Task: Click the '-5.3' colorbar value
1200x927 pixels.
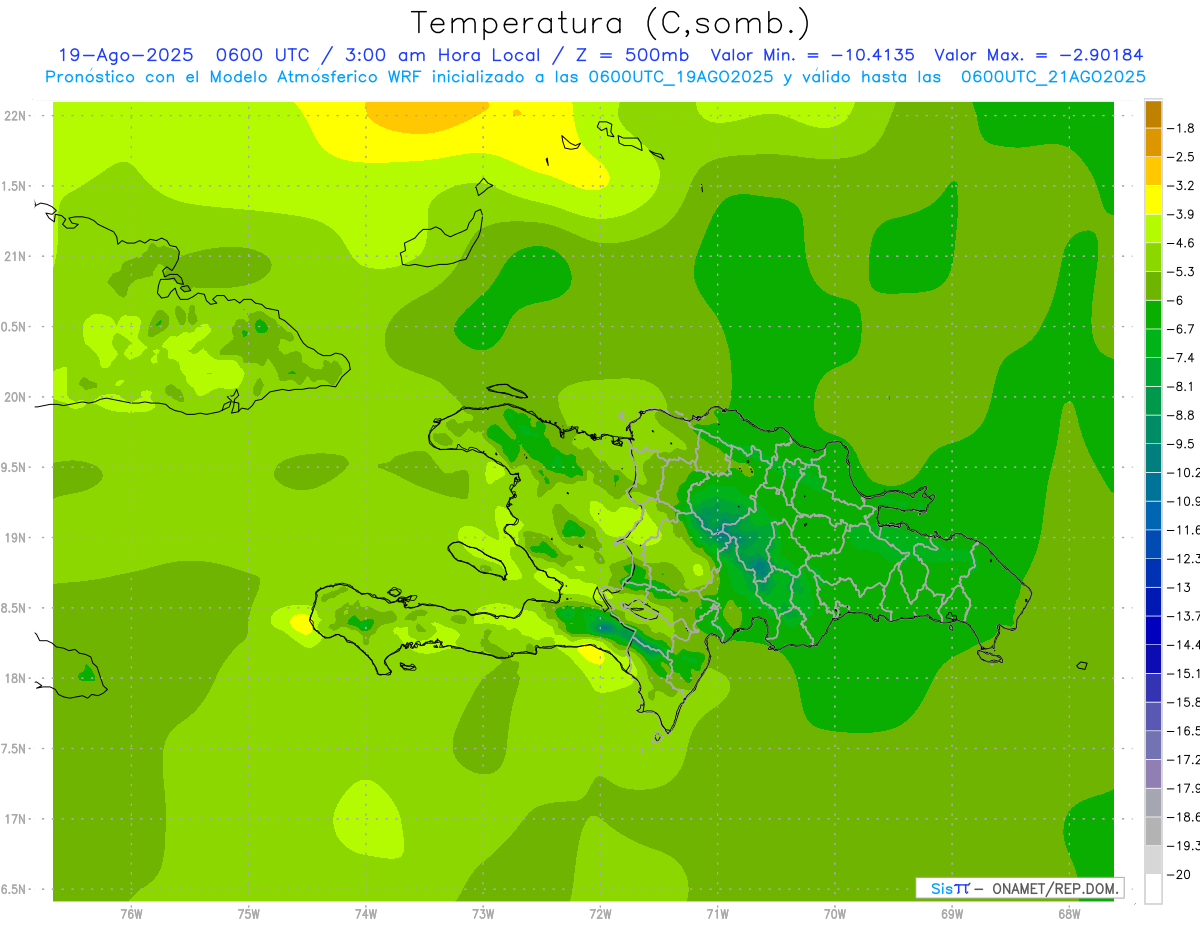Action: tap(1183, 271)
